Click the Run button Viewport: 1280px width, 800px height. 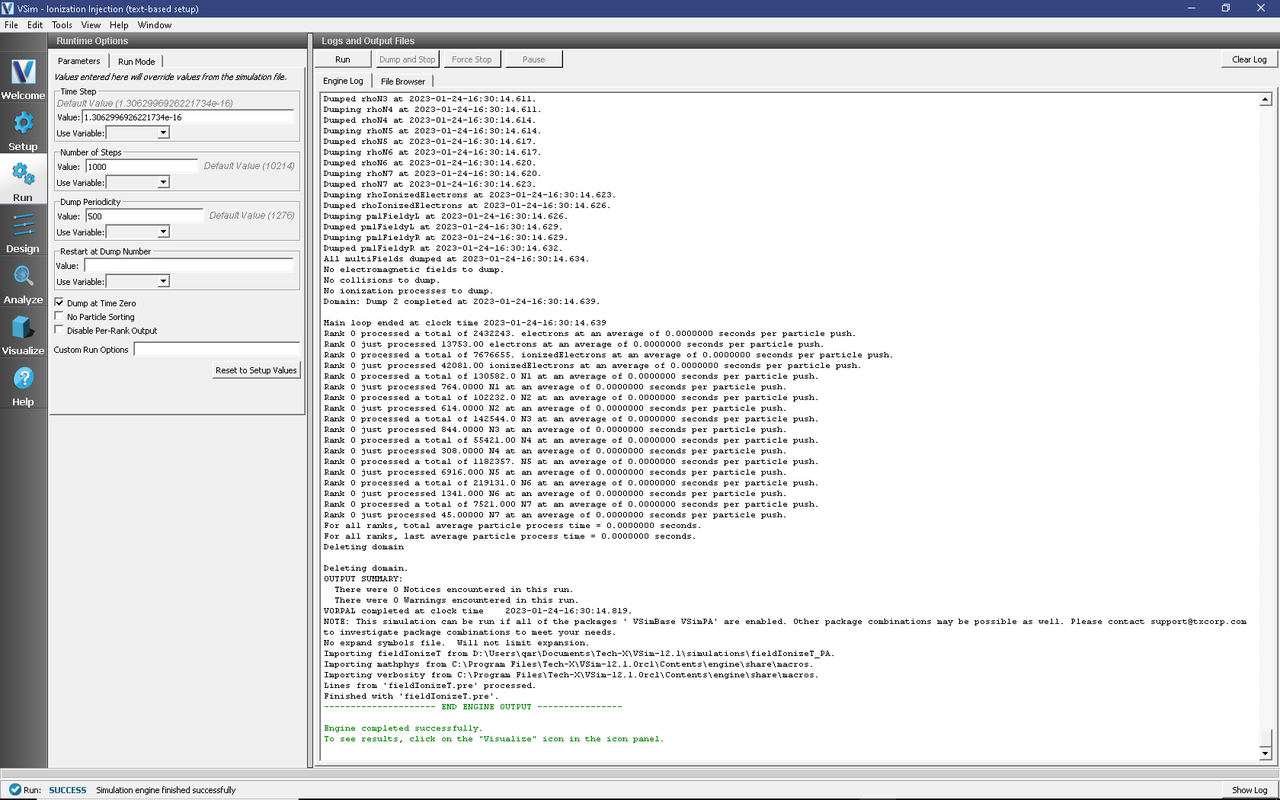pos(343,60)
